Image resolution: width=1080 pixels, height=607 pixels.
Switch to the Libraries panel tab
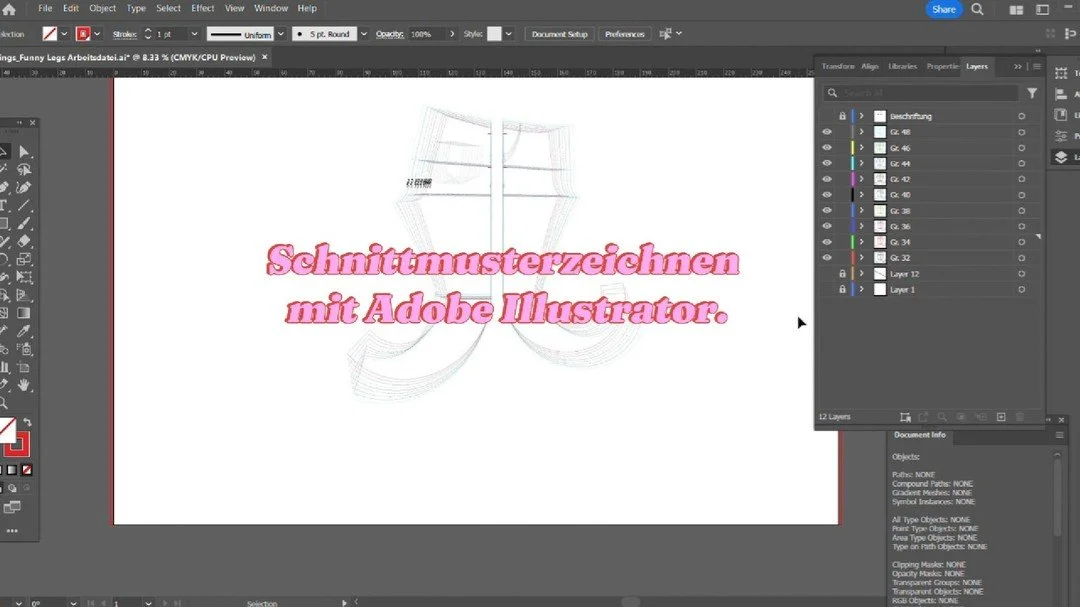pos(902,66)
